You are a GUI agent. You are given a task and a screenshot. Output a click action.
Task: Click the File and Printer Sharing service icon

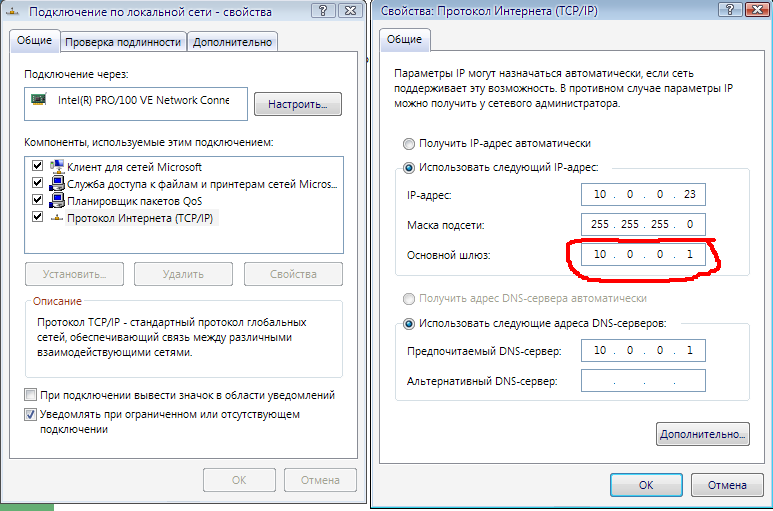click(57, 184)
